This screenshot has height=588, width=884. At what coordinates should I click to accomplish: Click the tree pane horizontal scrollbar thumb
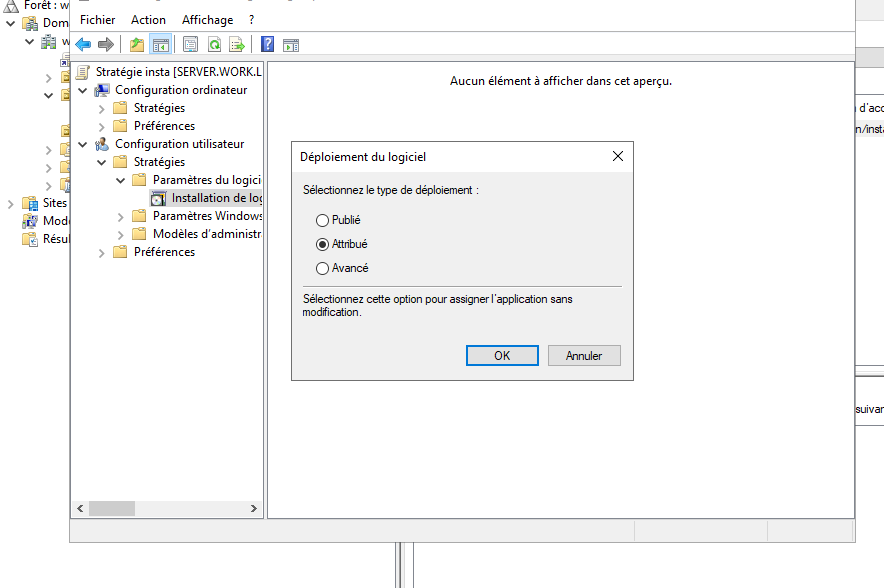coord(112,508)
